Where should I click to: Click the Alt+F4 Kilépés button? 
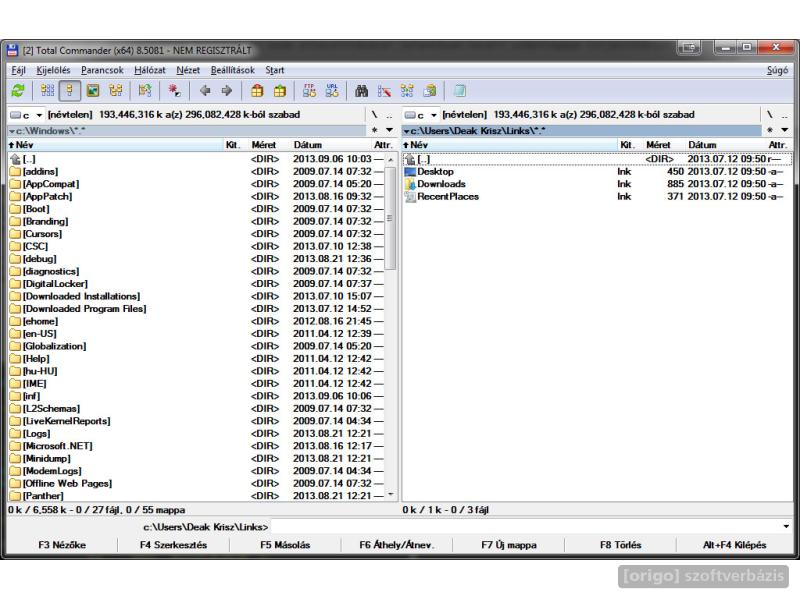(735, 545)
